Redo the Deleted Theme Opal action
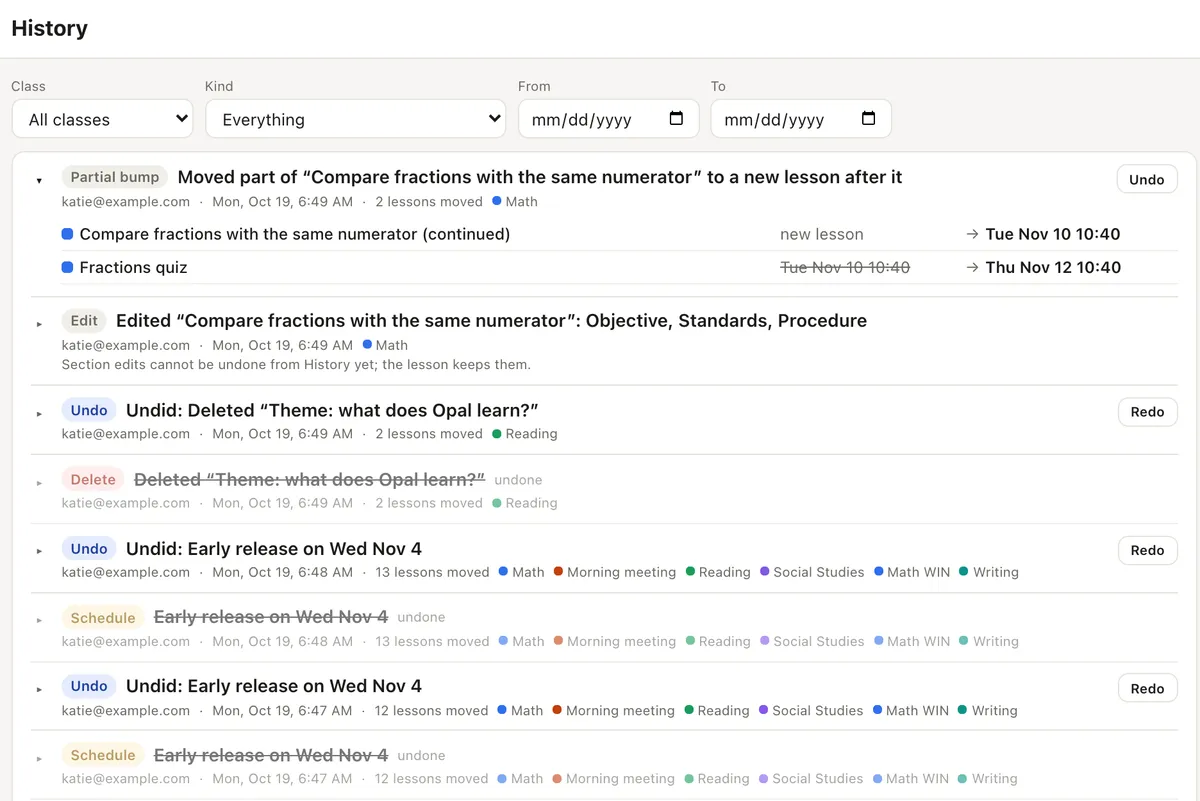This screenshot has height=801, width=1200. (1147, 412)
